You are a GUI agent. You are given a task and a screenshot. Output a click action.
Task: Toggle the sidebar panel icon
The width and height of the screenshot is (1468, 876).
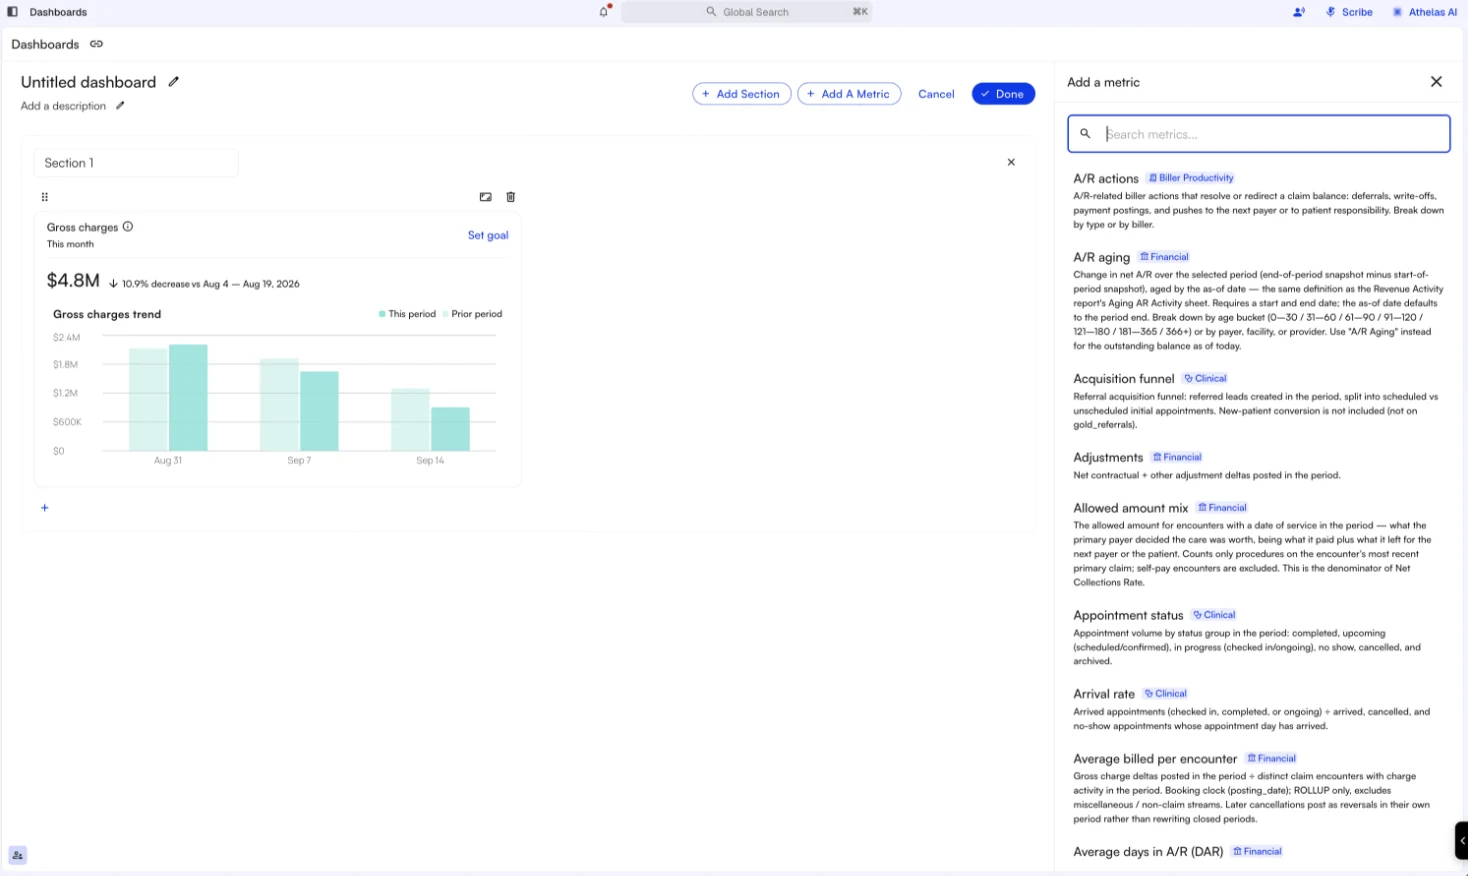tap(12, 12)
